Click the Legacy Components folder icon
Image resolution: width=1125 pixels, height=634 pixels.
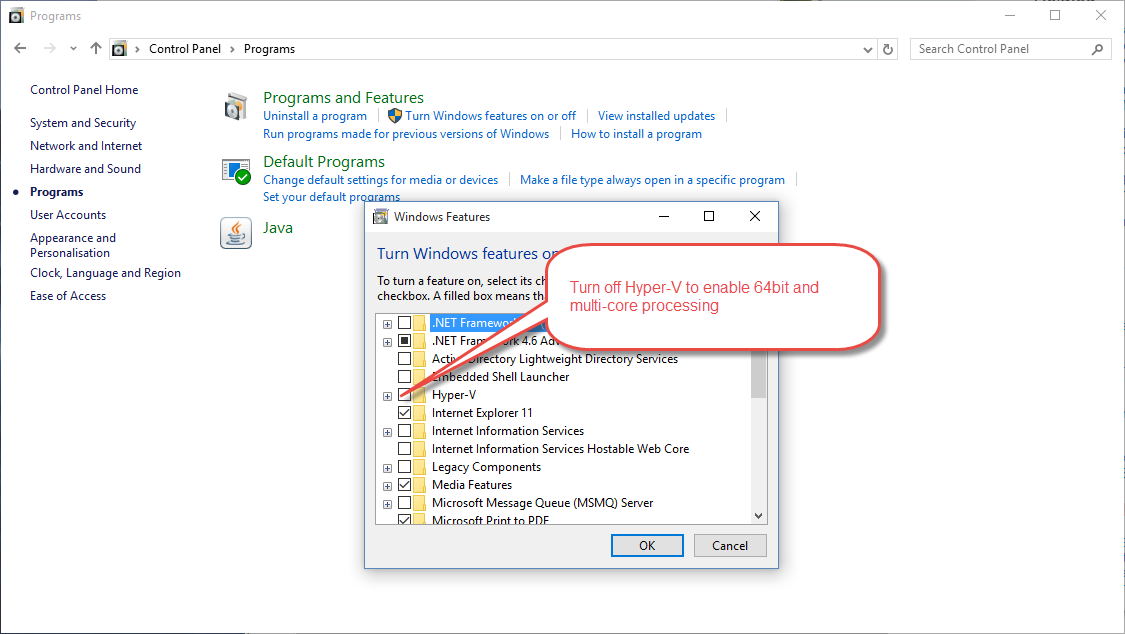click(x=420, y=466)
